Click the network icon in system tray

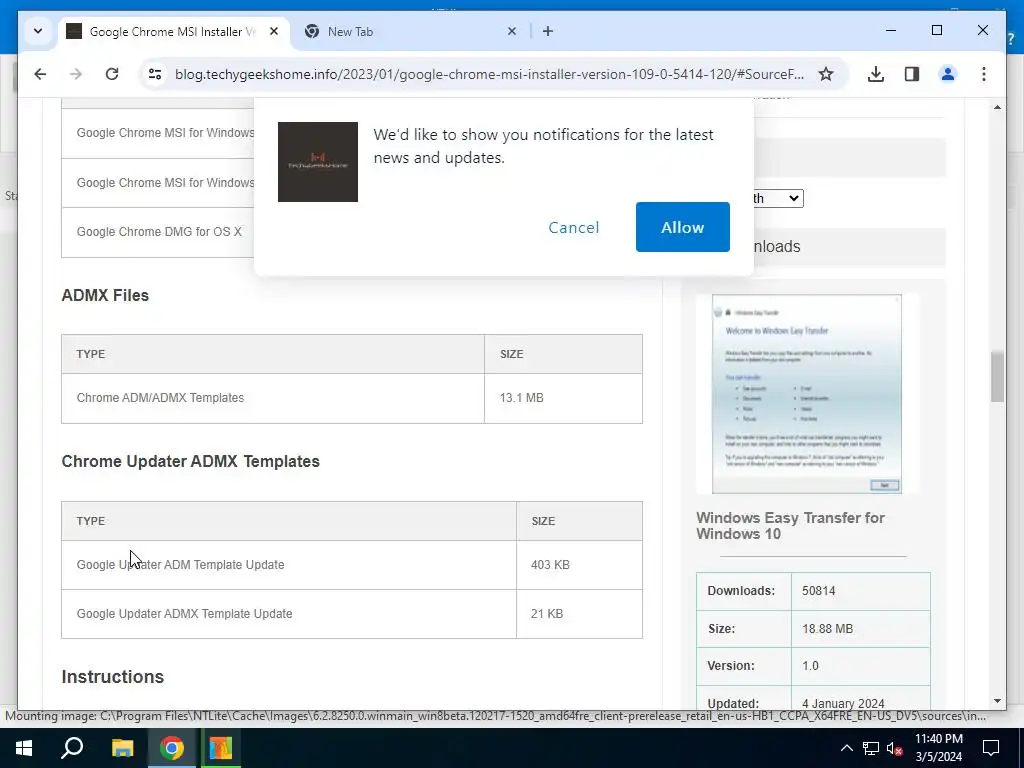(x=871, y=748)
